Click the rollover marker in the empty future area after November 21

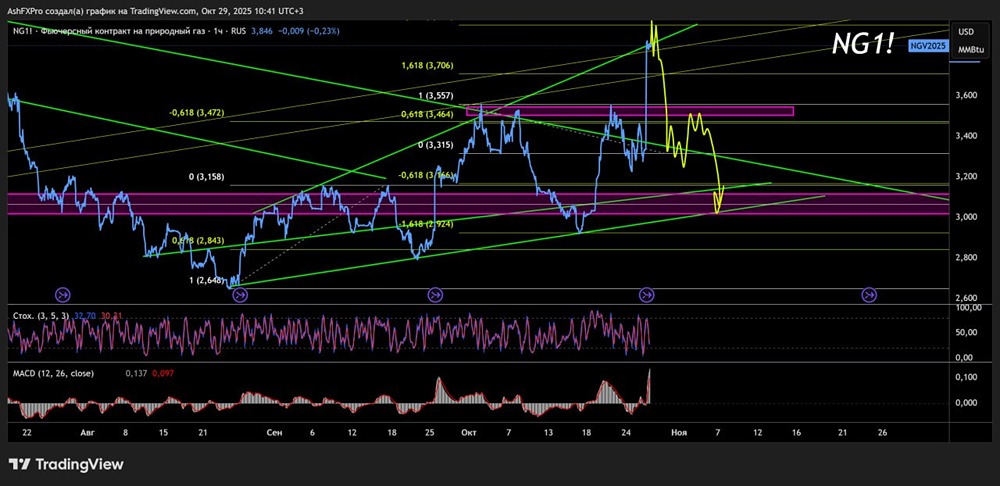coord(869,295)
